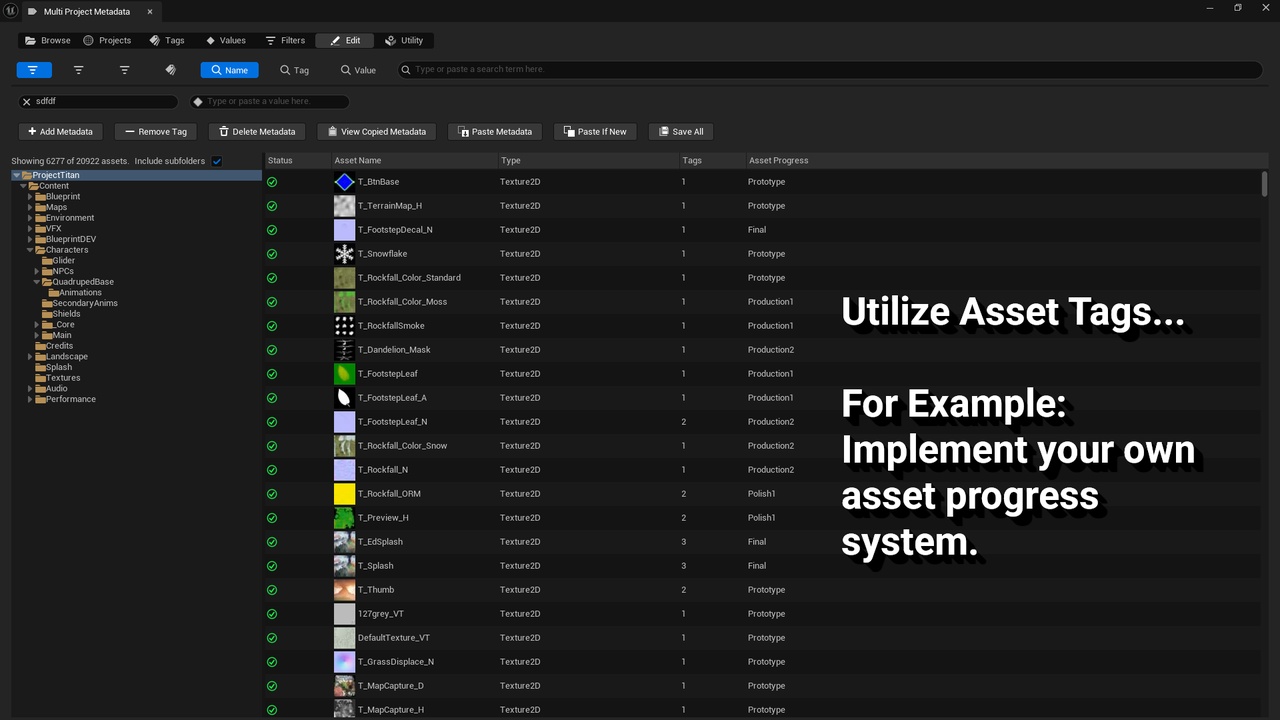Focus the search term input field
This screenshot has height=720, width=1280.
[830, 70]
